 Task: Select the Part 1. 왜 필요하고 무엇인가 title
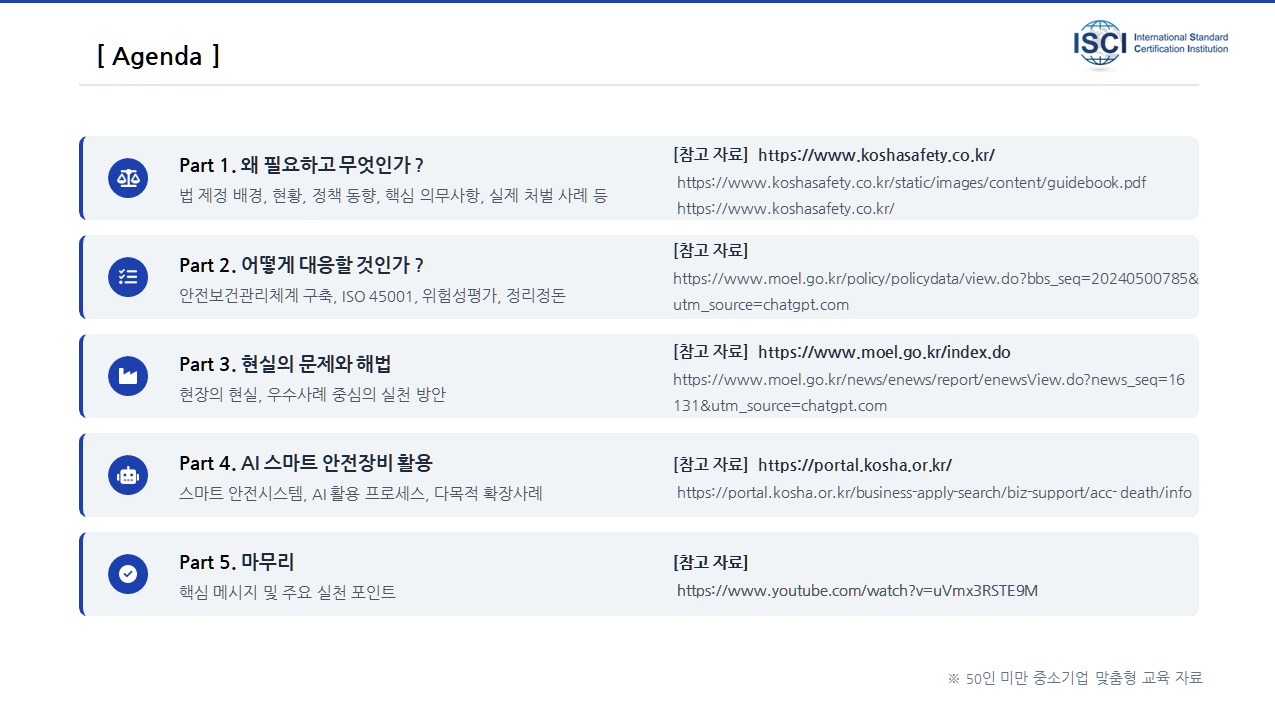301,165
